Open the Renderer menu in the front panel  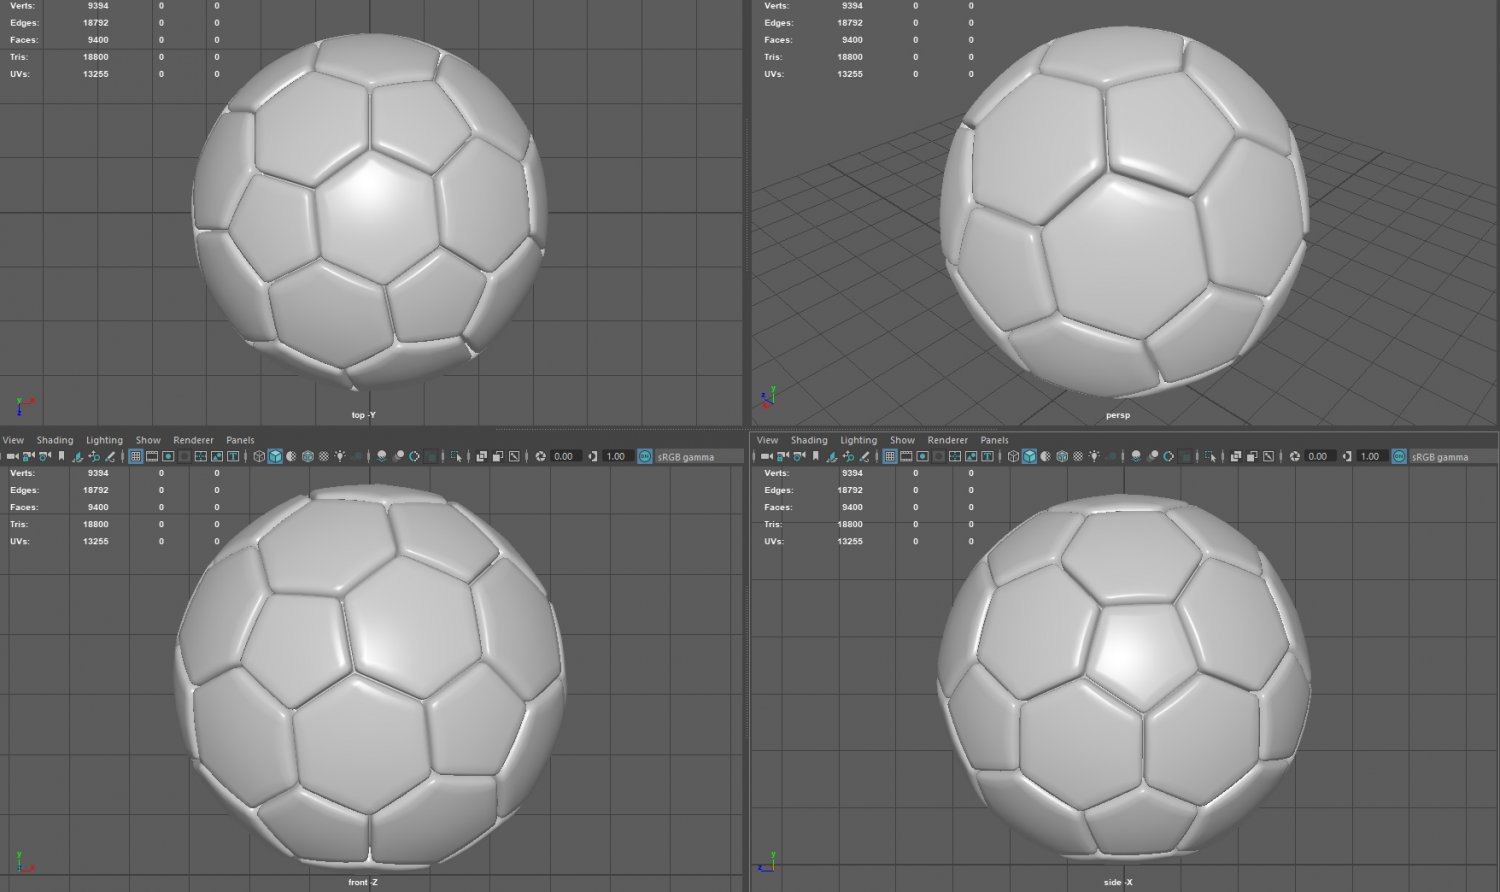click(x=193, y=440)
